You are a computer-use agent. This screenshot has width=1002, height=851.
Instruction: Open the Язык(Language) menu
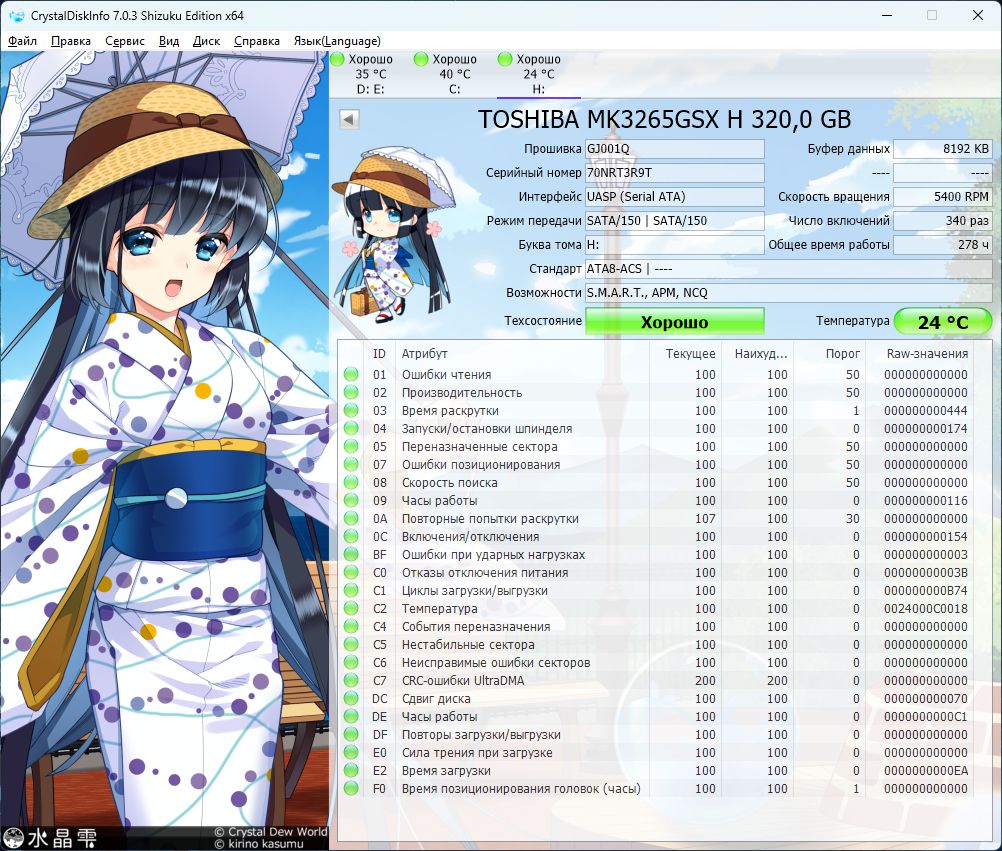[x=337, y=41]
